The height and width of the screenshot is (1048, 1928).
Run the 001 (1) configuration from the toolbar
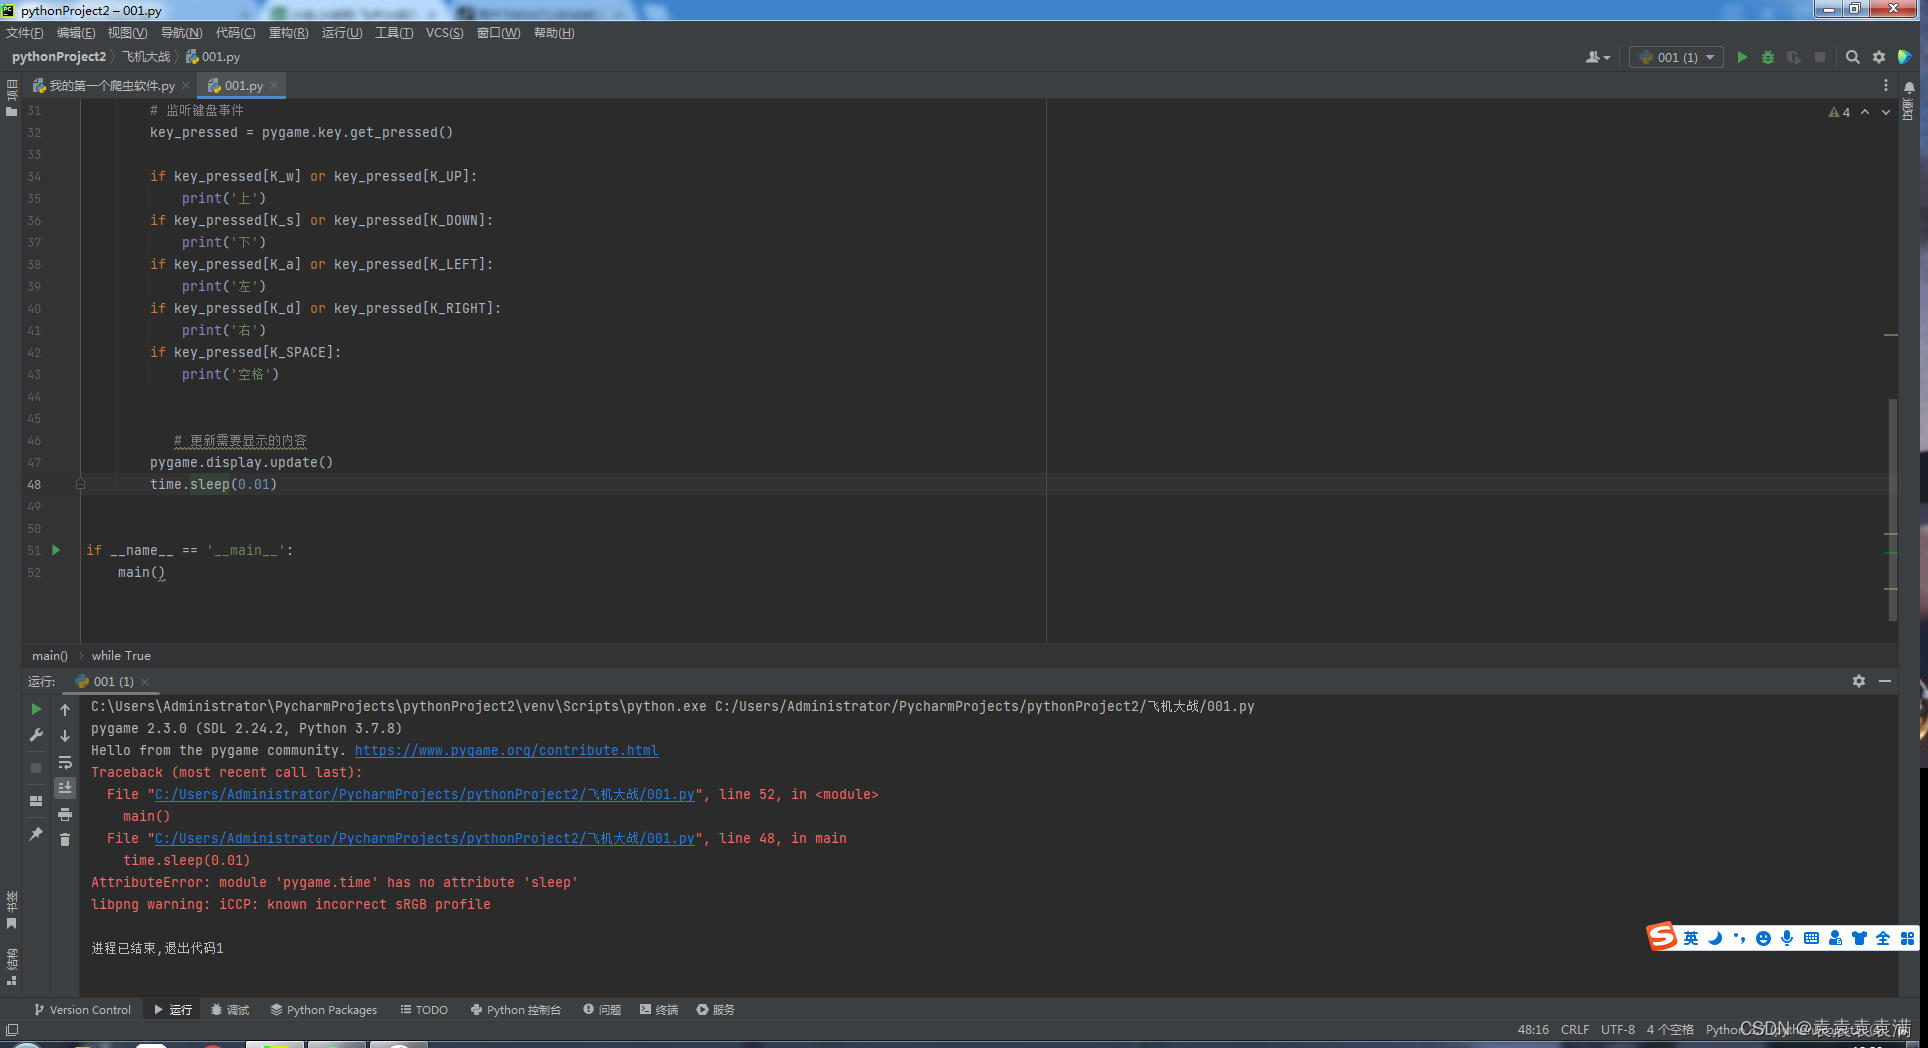pyautogui.click(x=1742, y=57)
